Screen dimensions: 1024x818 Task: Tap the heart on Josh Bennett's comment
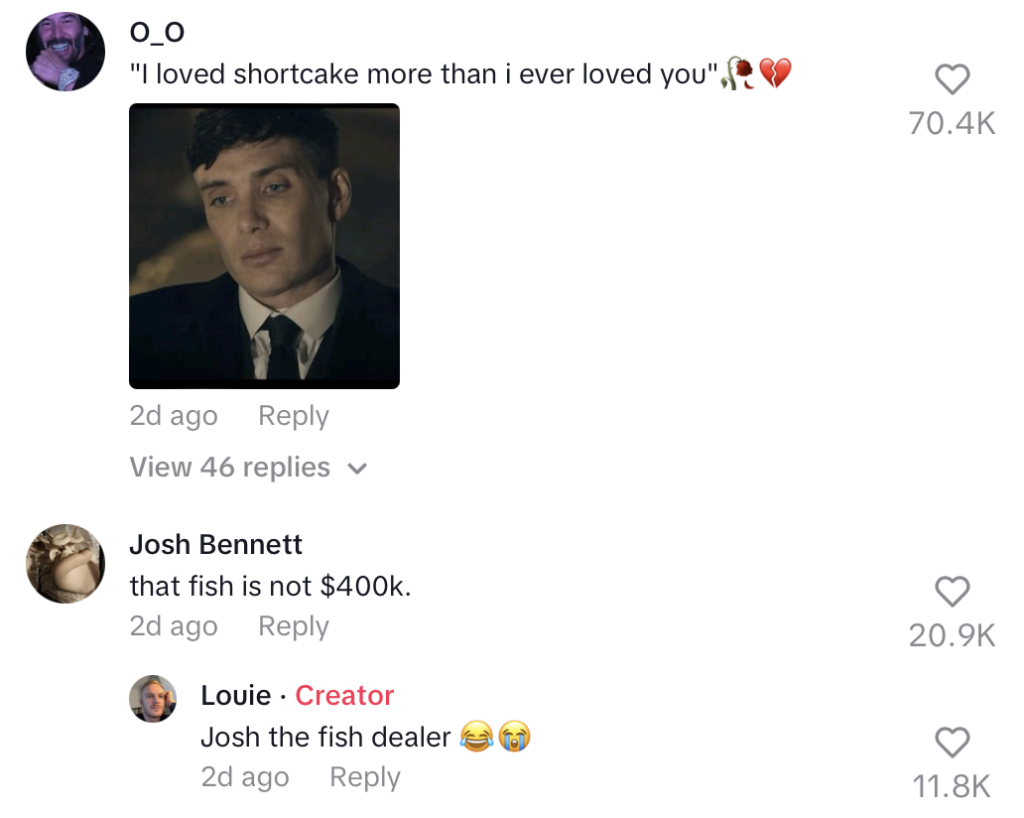(951, 592)
